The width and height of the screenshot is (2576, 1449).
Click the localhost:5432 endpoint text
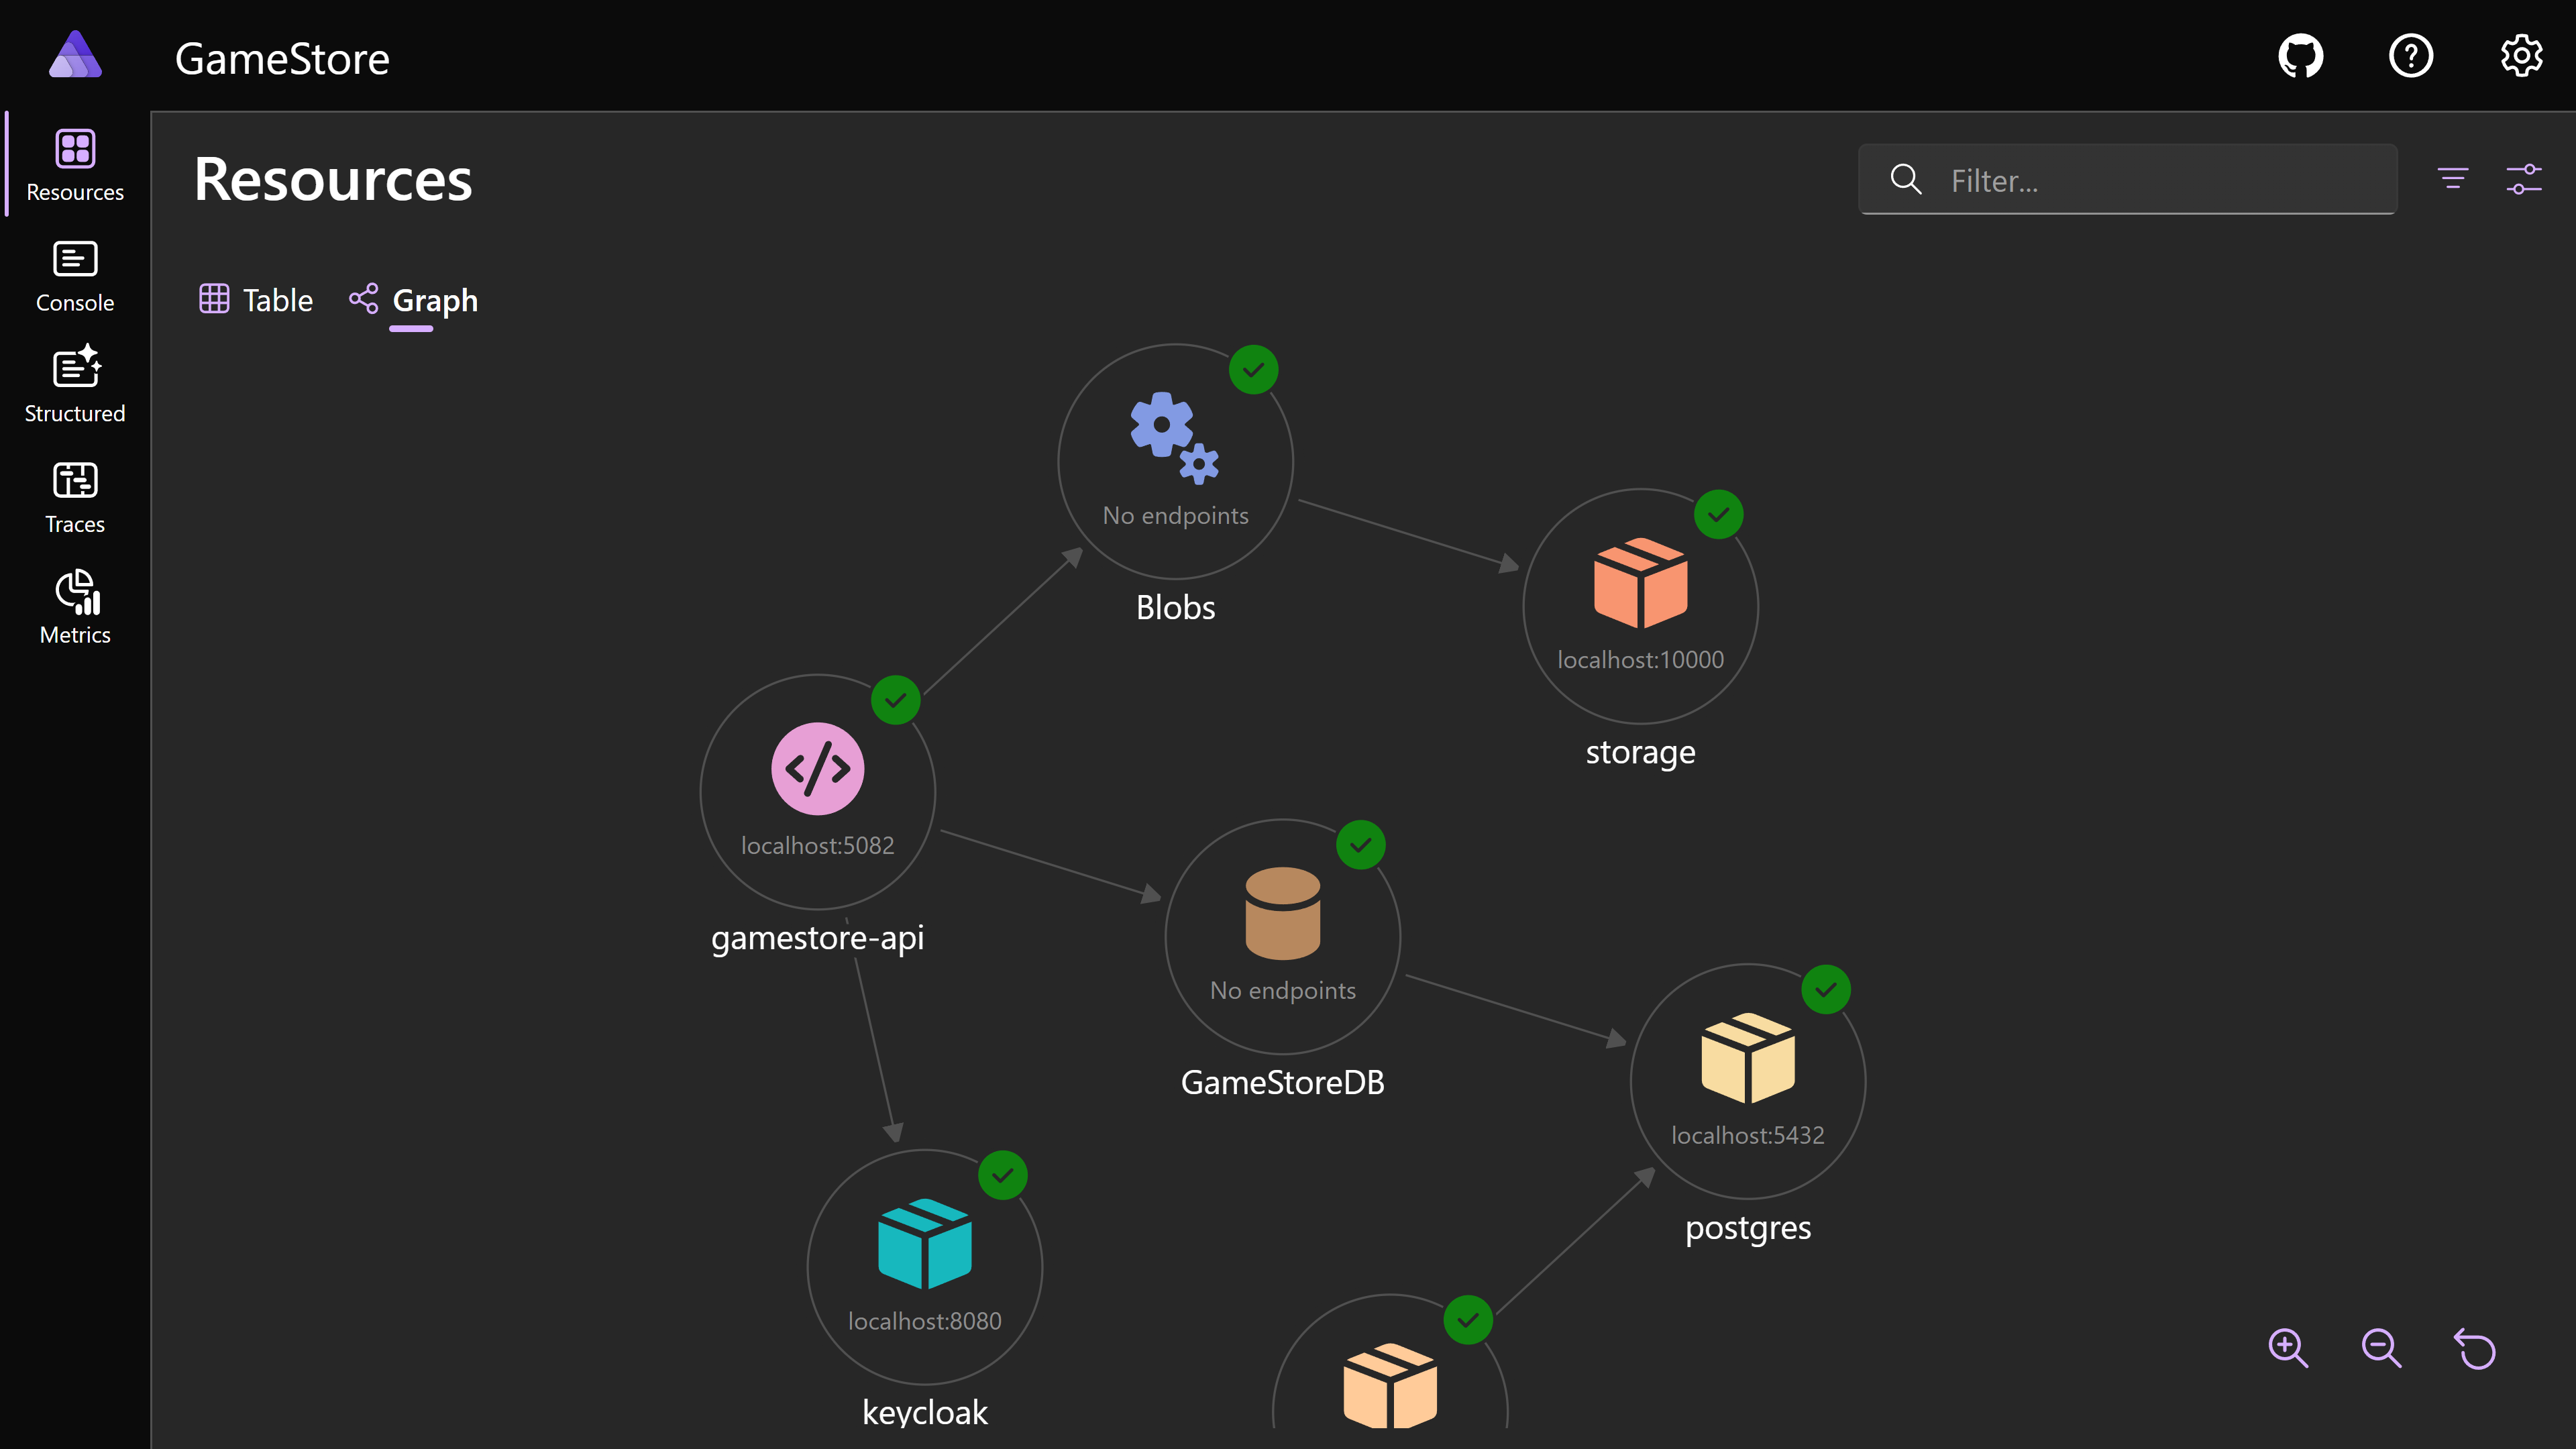[1748, 1135]
